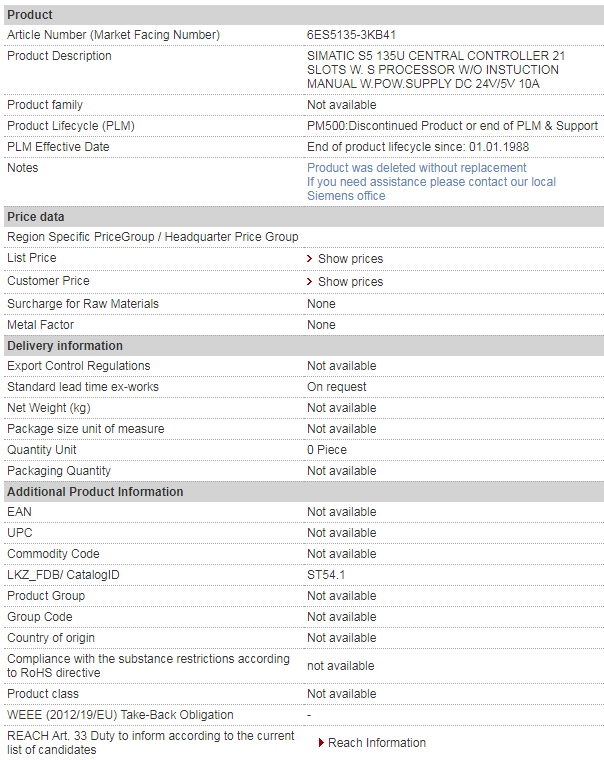
Task: Open Show prices link for List Price
Action: point(350,259)
